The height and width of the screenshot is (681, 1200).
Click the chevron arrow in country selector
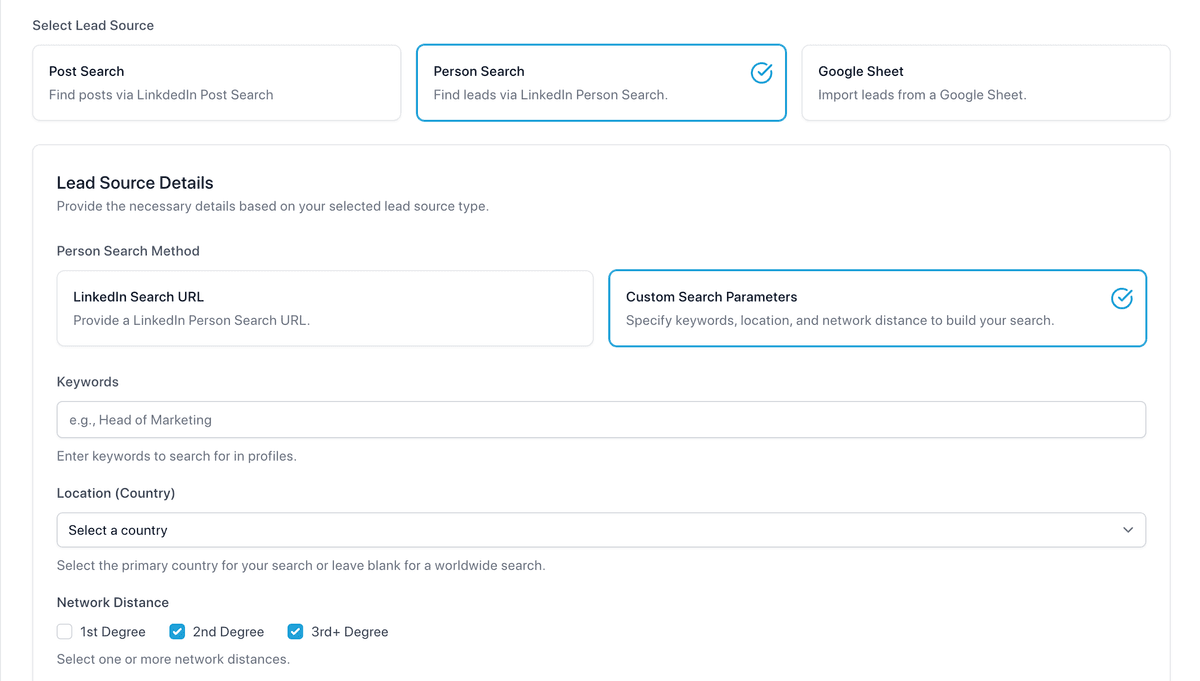[x=1128, y=530]
